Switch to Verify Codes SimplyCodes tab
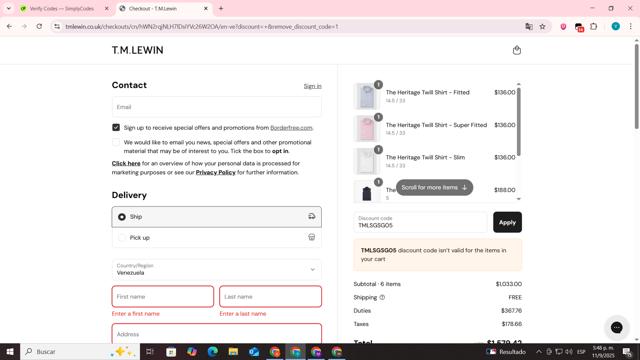Viewport: 640px width, 360px height. (x=62, y=8)
